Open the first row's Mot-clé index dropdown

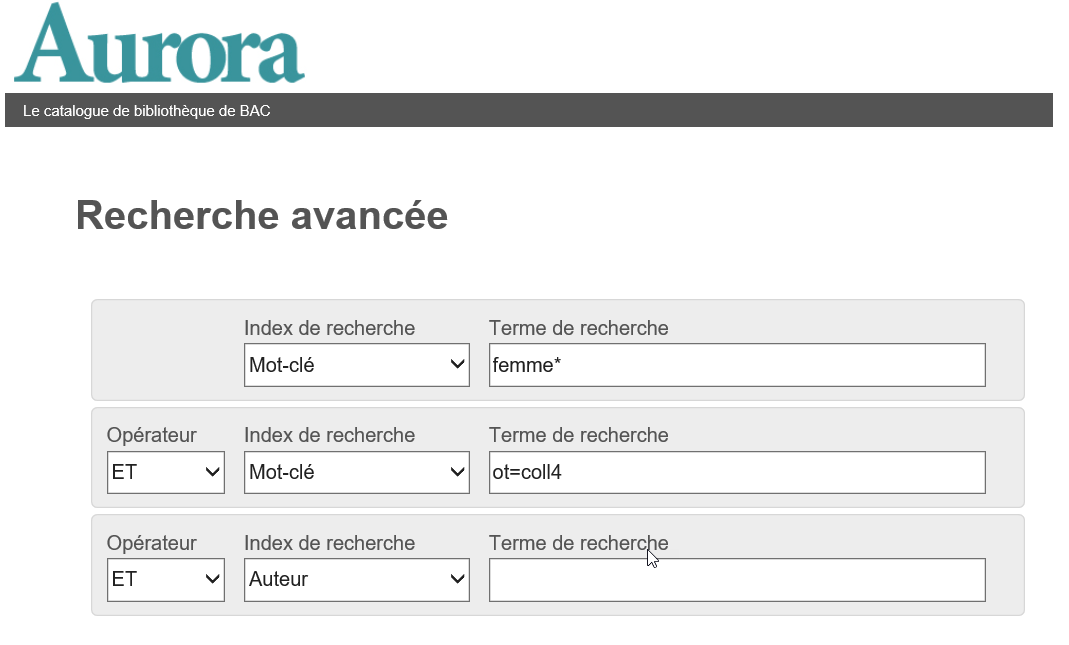tap(356, 365)
